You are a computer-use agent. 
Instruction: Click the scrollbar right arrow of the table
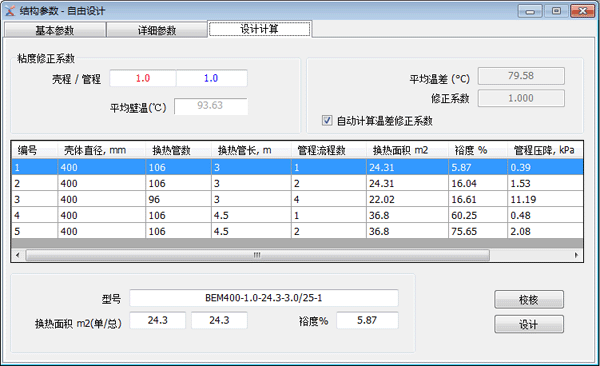pyautogui.click(x=576, y=255)
